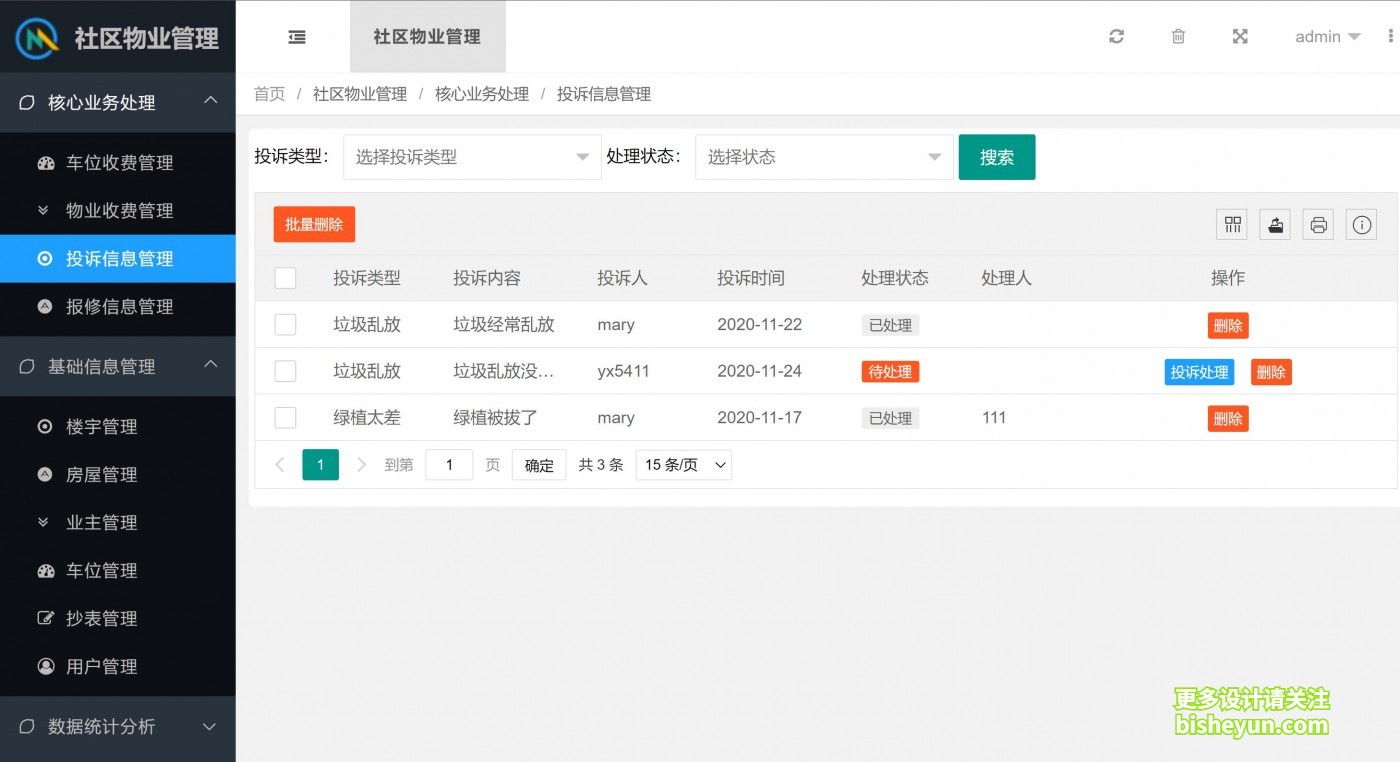Click the sidebar collapse menu icon
The height and width of the screenshot is (762, 1400).
pos(297,37)
